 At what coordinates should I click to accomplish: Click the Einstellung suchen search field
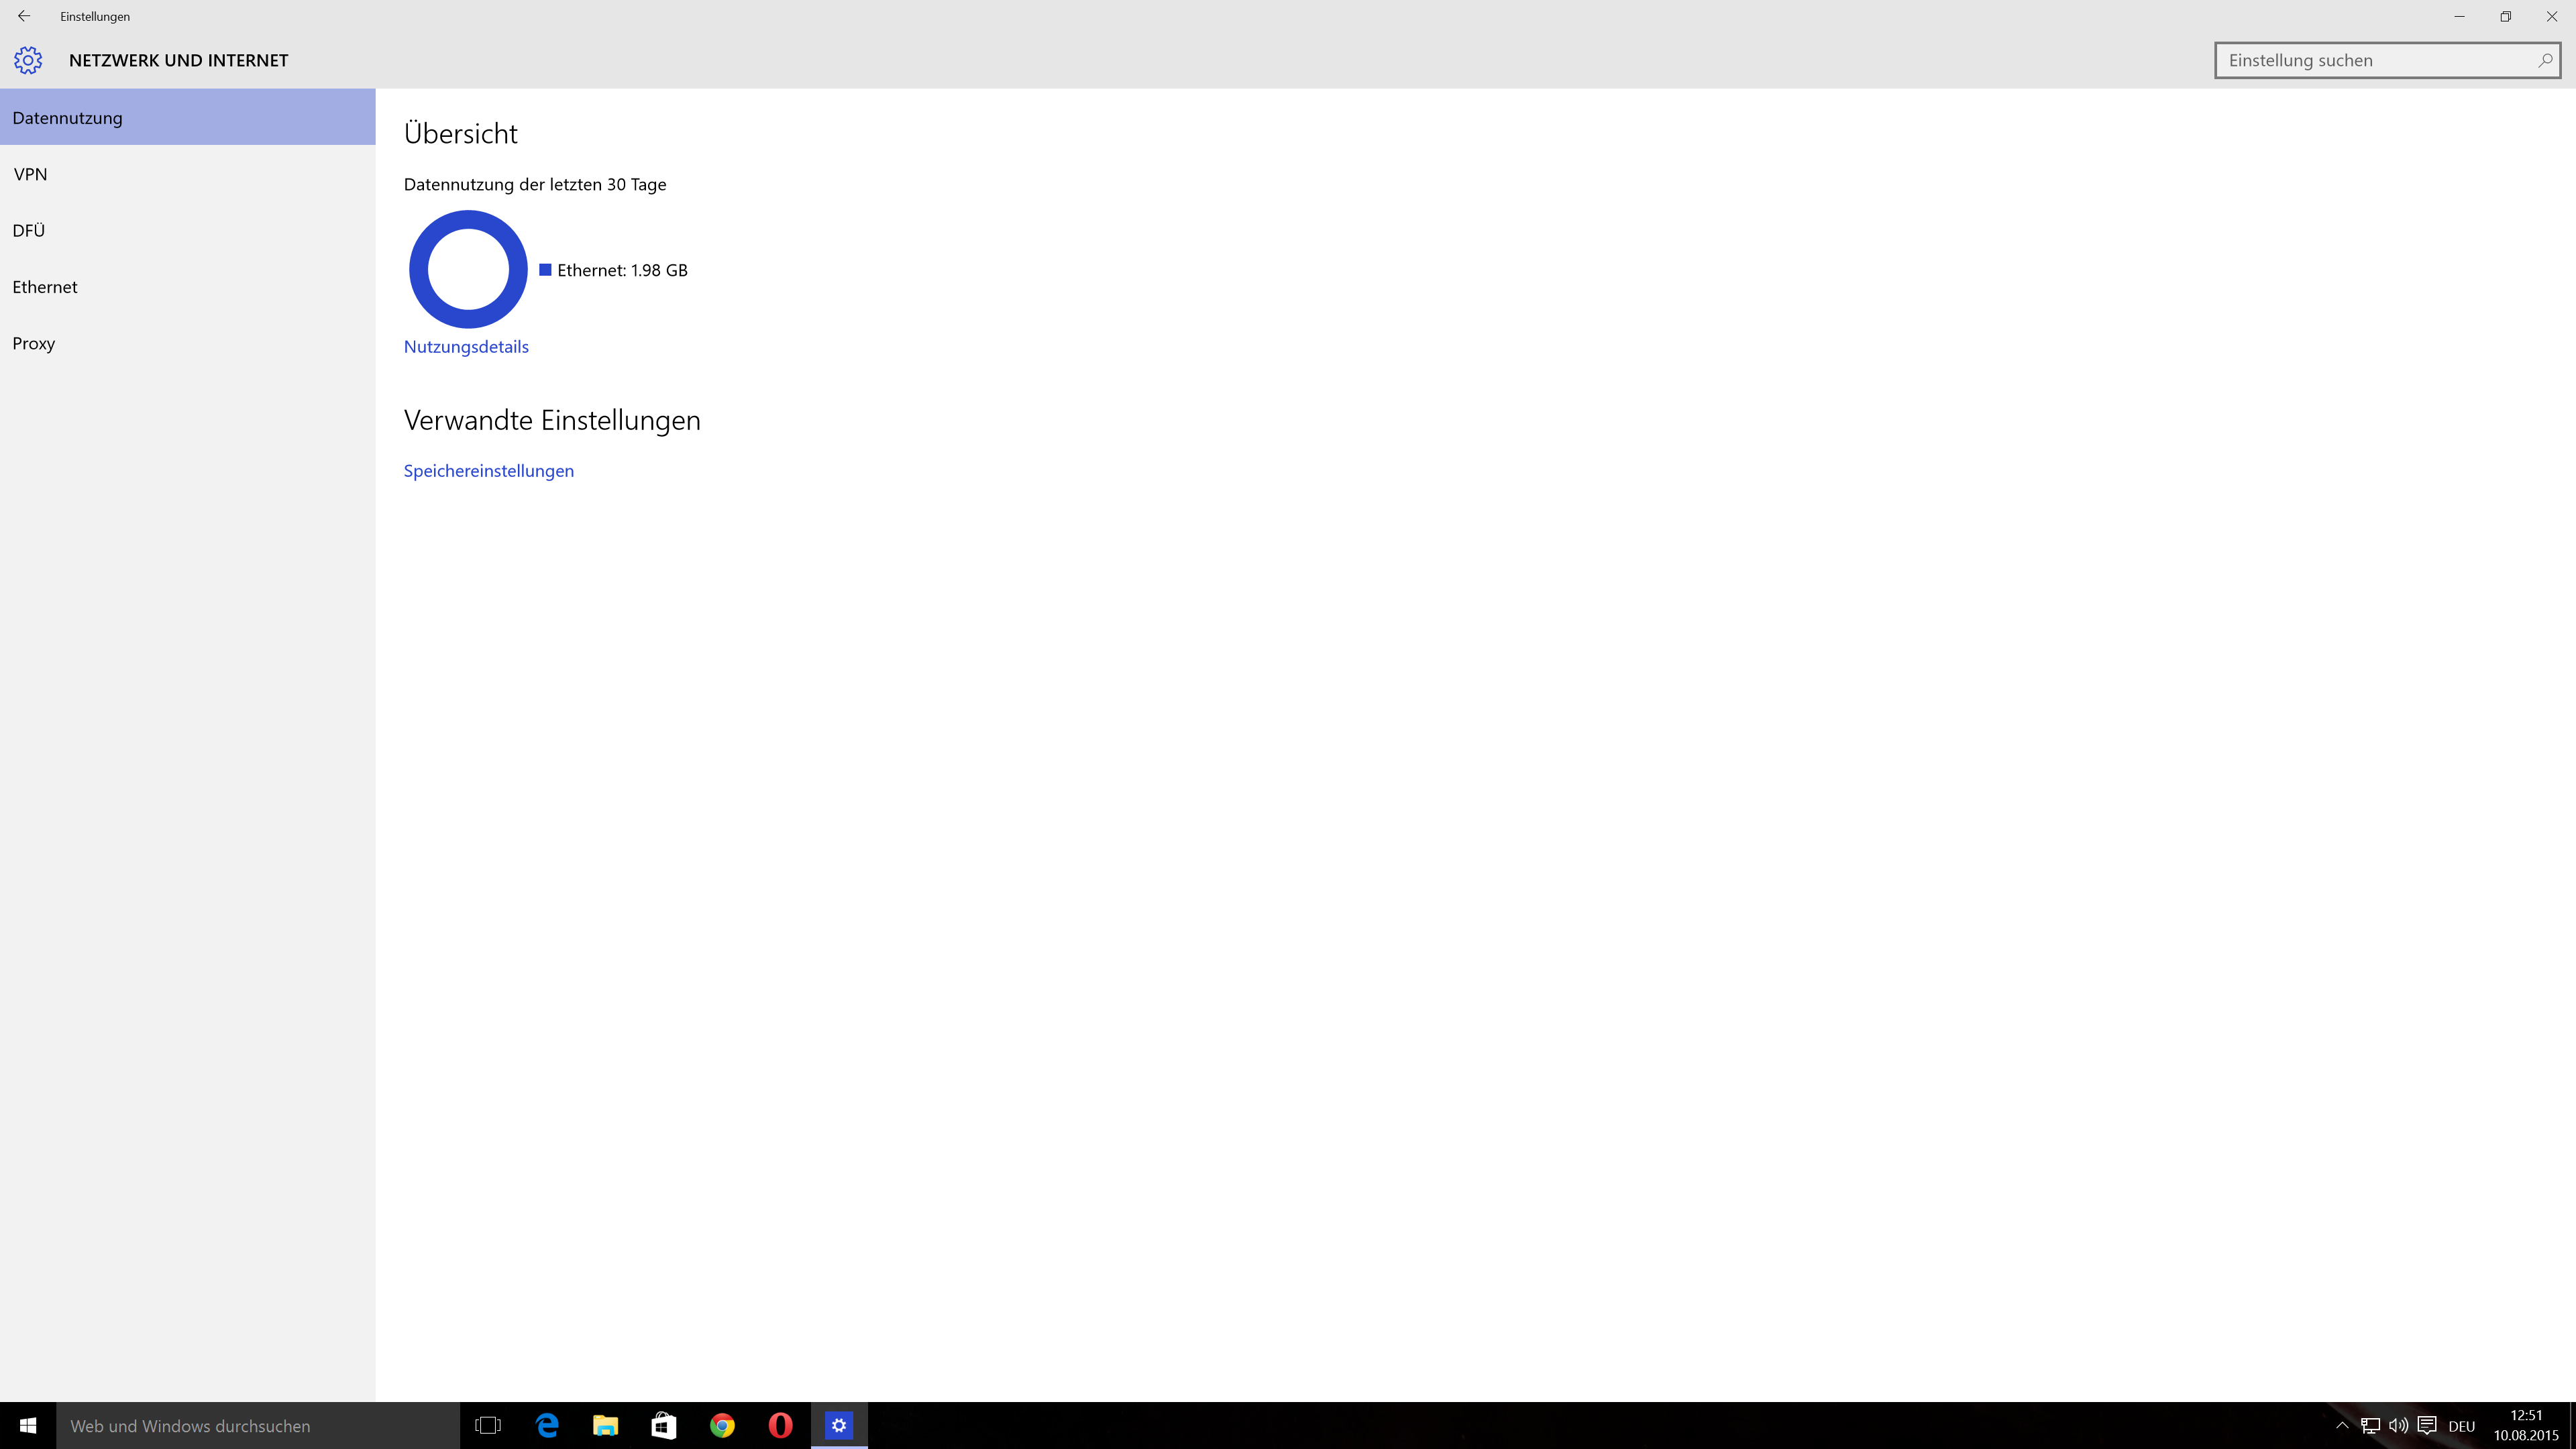click(2370, 60)
